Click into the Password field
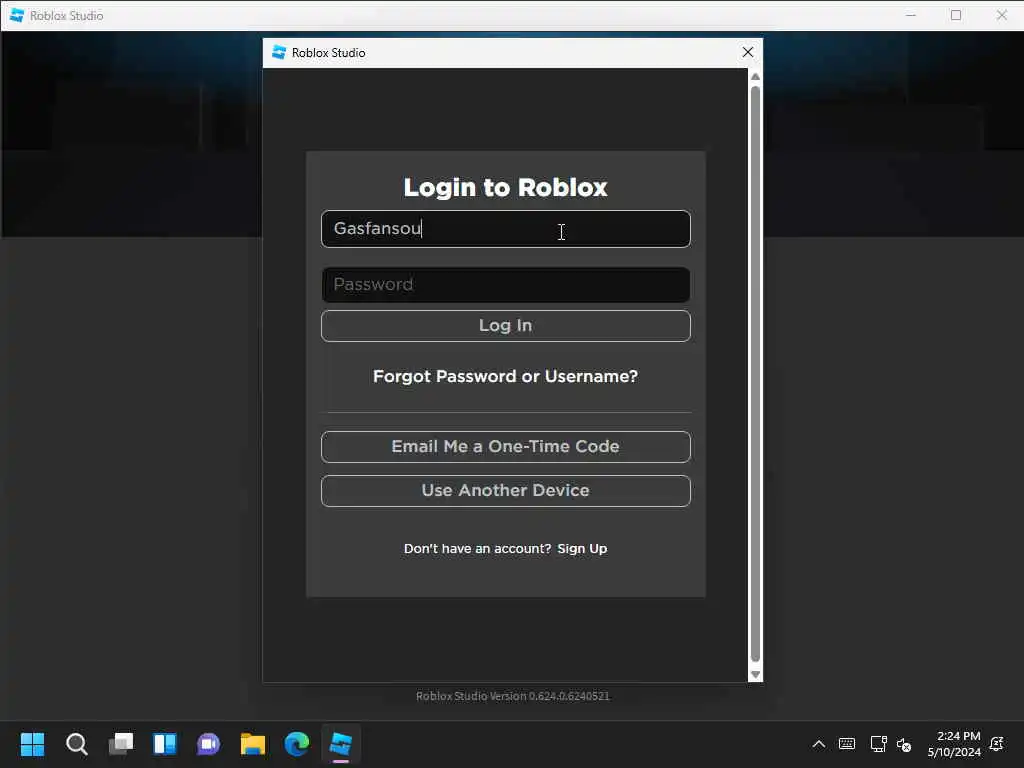 tap(505, 284)
